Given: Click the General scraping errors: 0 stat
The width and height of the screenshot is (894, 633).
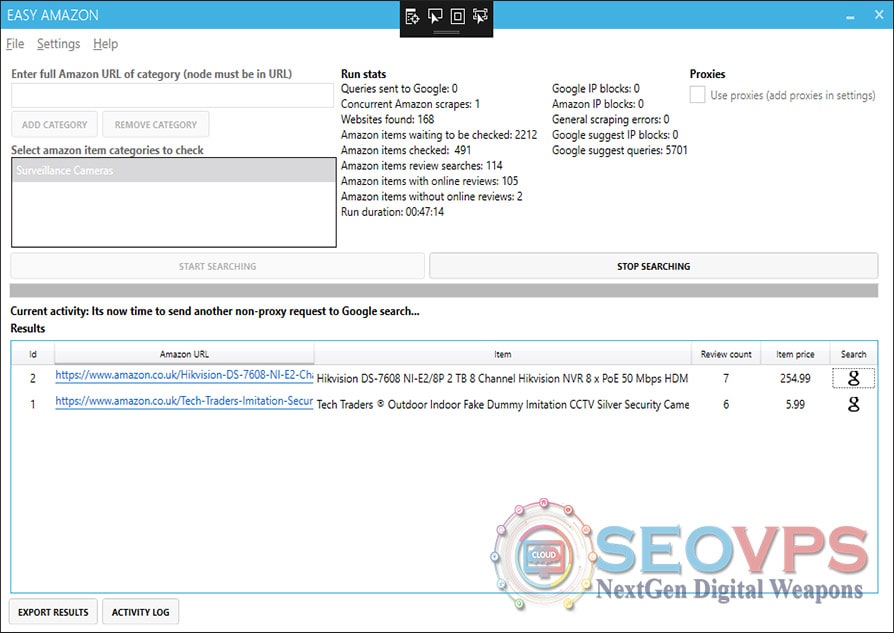Looking at the screenshot, I should pos(611,119).
